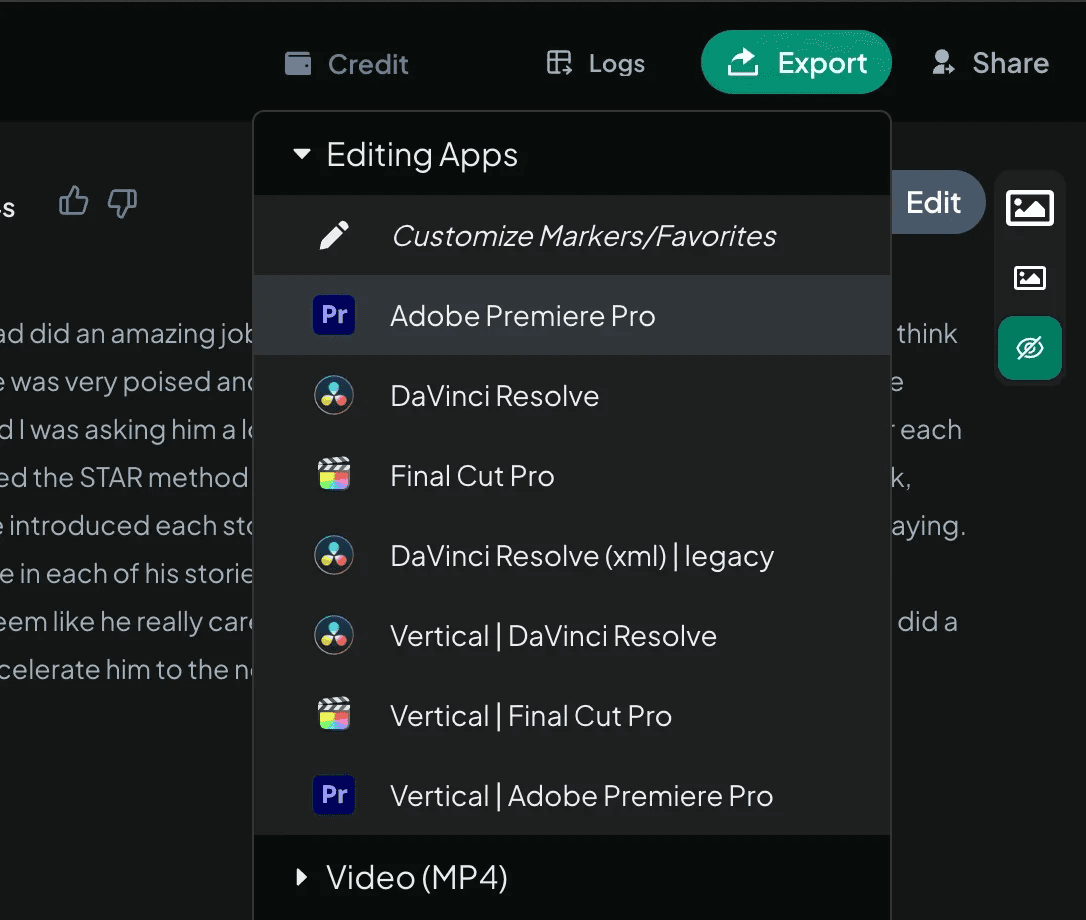The image size is (1086, 920).
Task: Click the icon beside DaVinci Resolve (xml) legacy
Action: click(x=334, y=556)
